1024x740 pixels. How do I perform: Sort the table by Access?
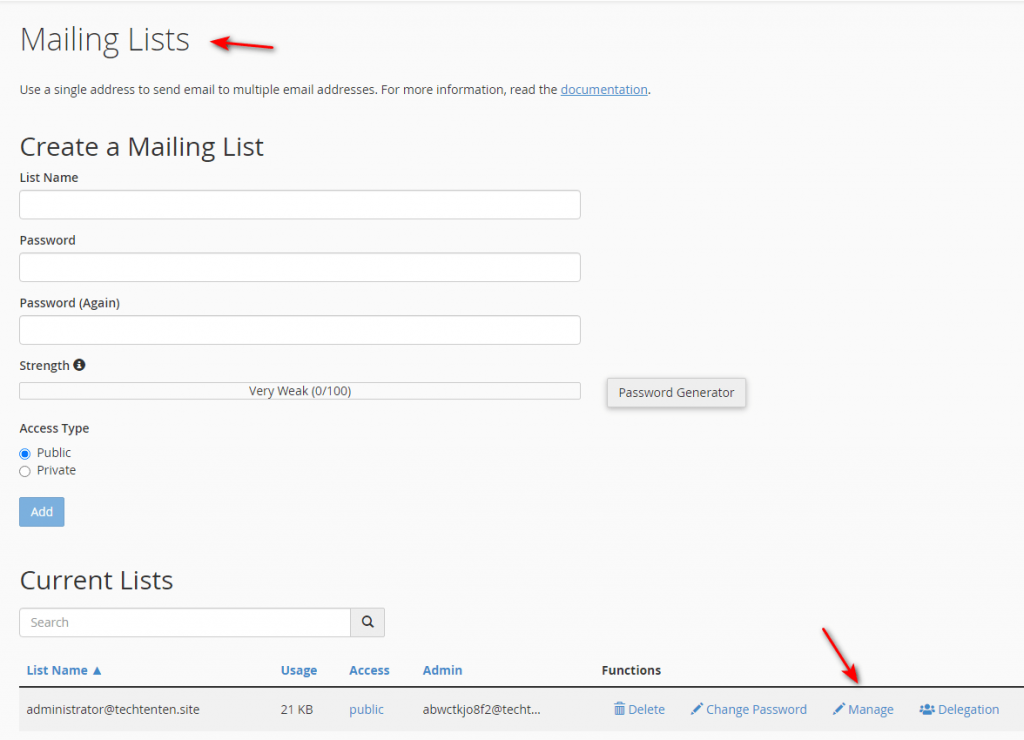click(x=368, y=670)
